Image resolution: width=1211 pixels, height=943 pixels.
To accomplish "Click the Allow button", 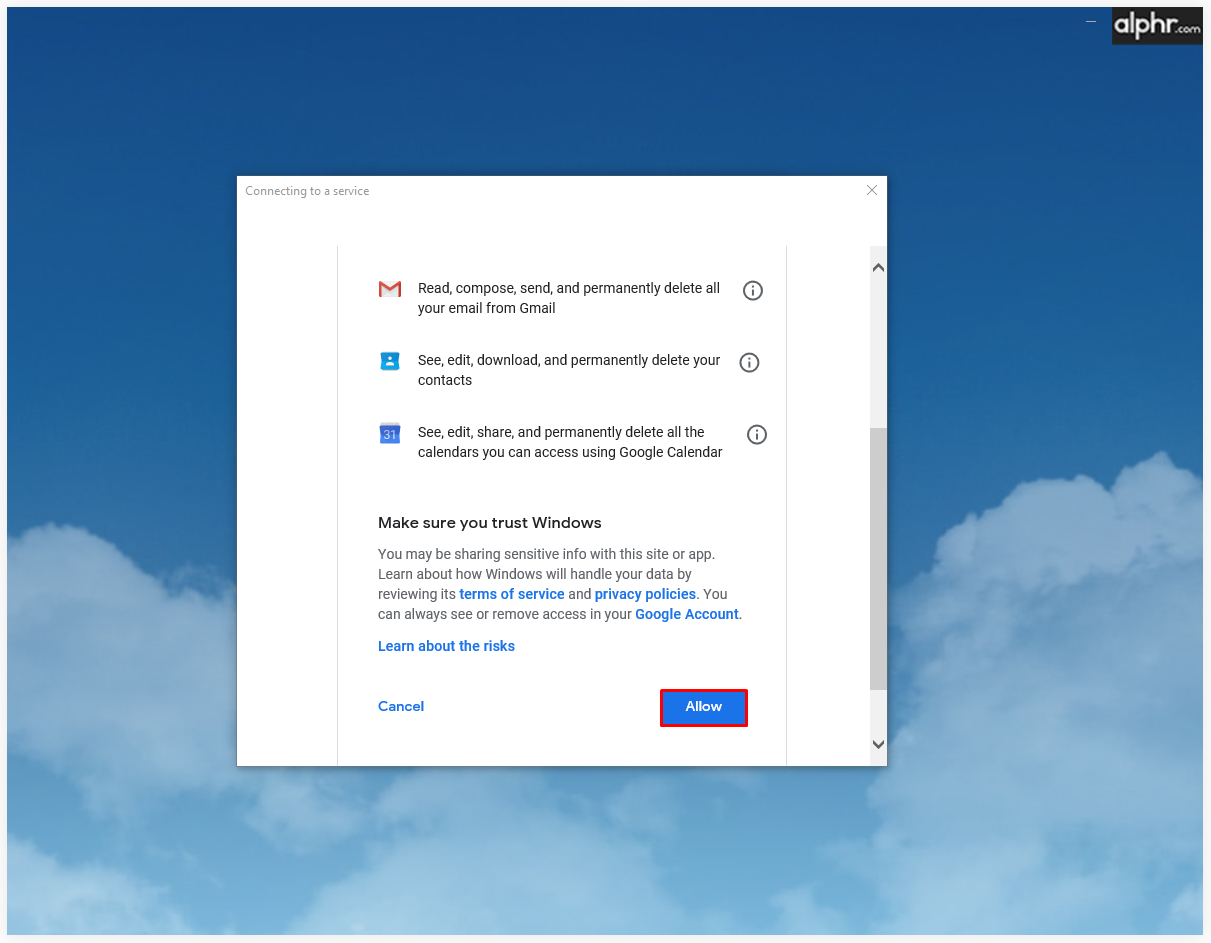I will (704, 707).
